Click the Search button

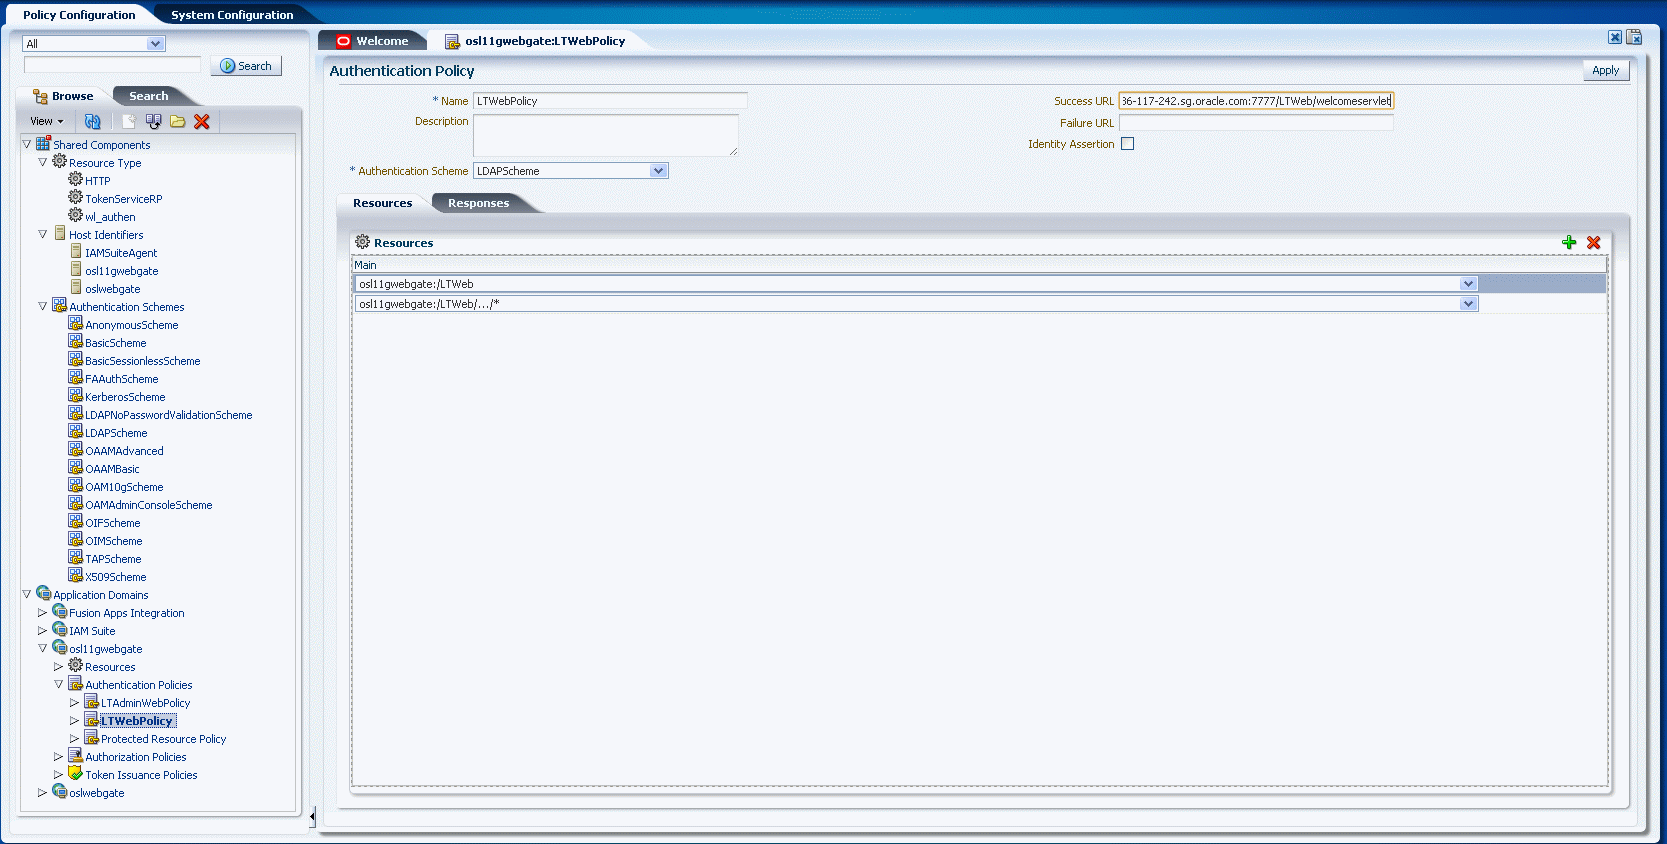[x=246, y=66]
